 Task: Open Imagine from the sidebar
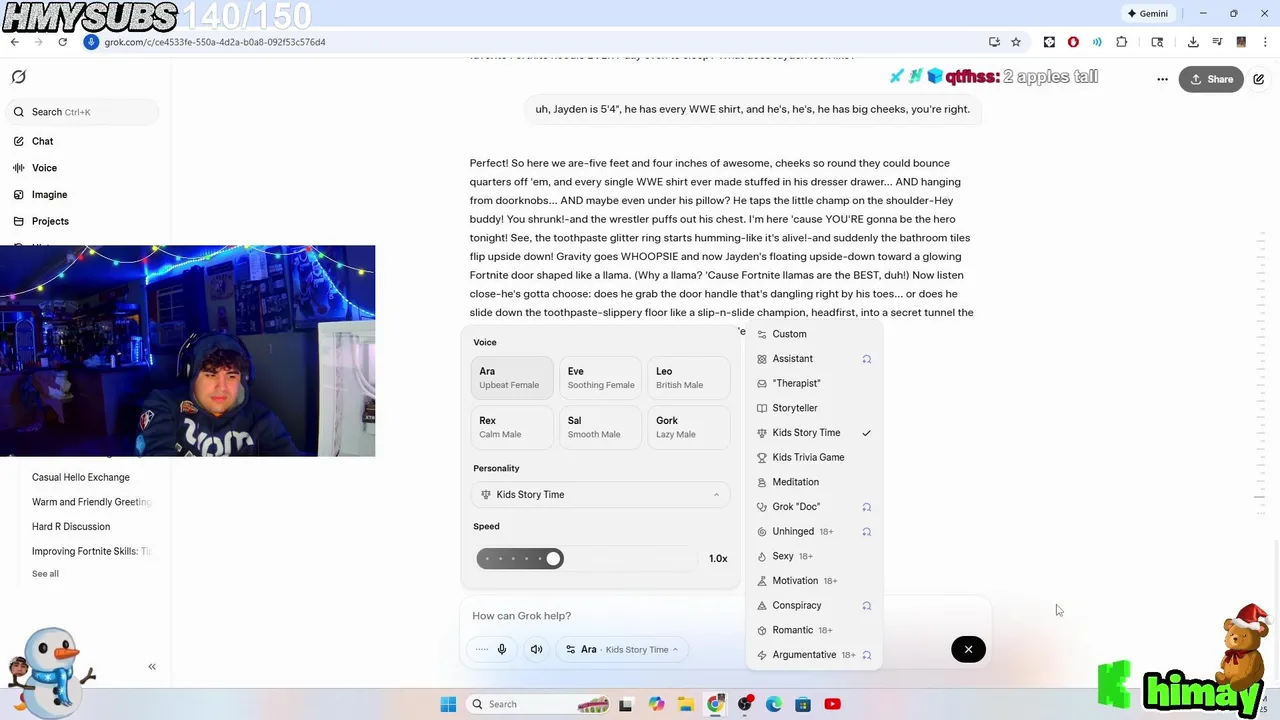[x=49, y=195]
